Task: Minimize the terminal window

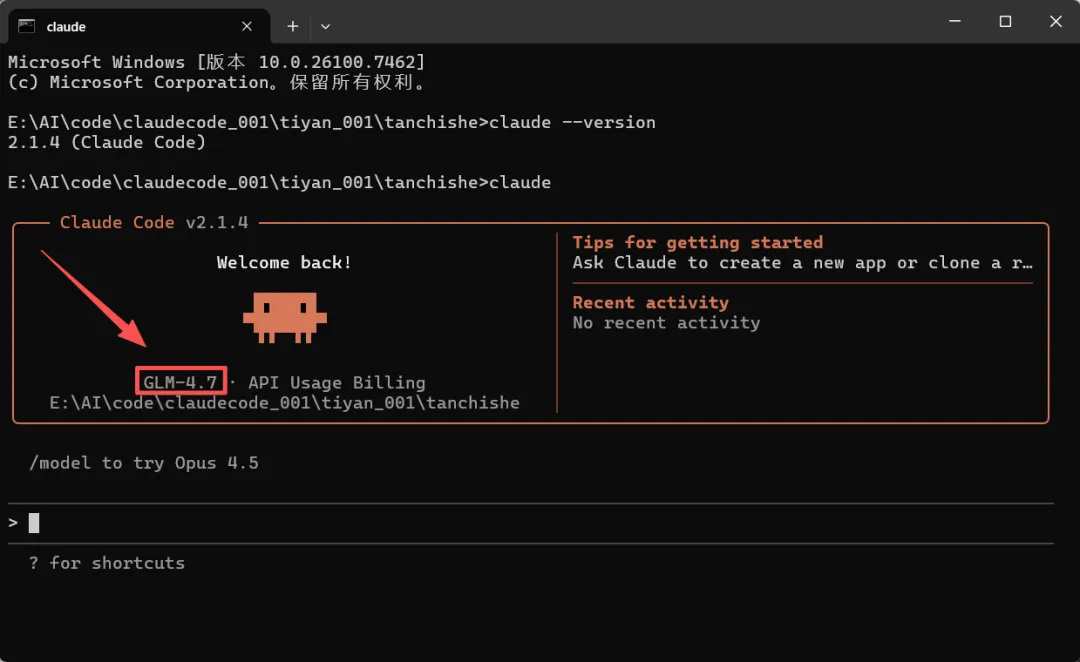Action: [955, 21]
